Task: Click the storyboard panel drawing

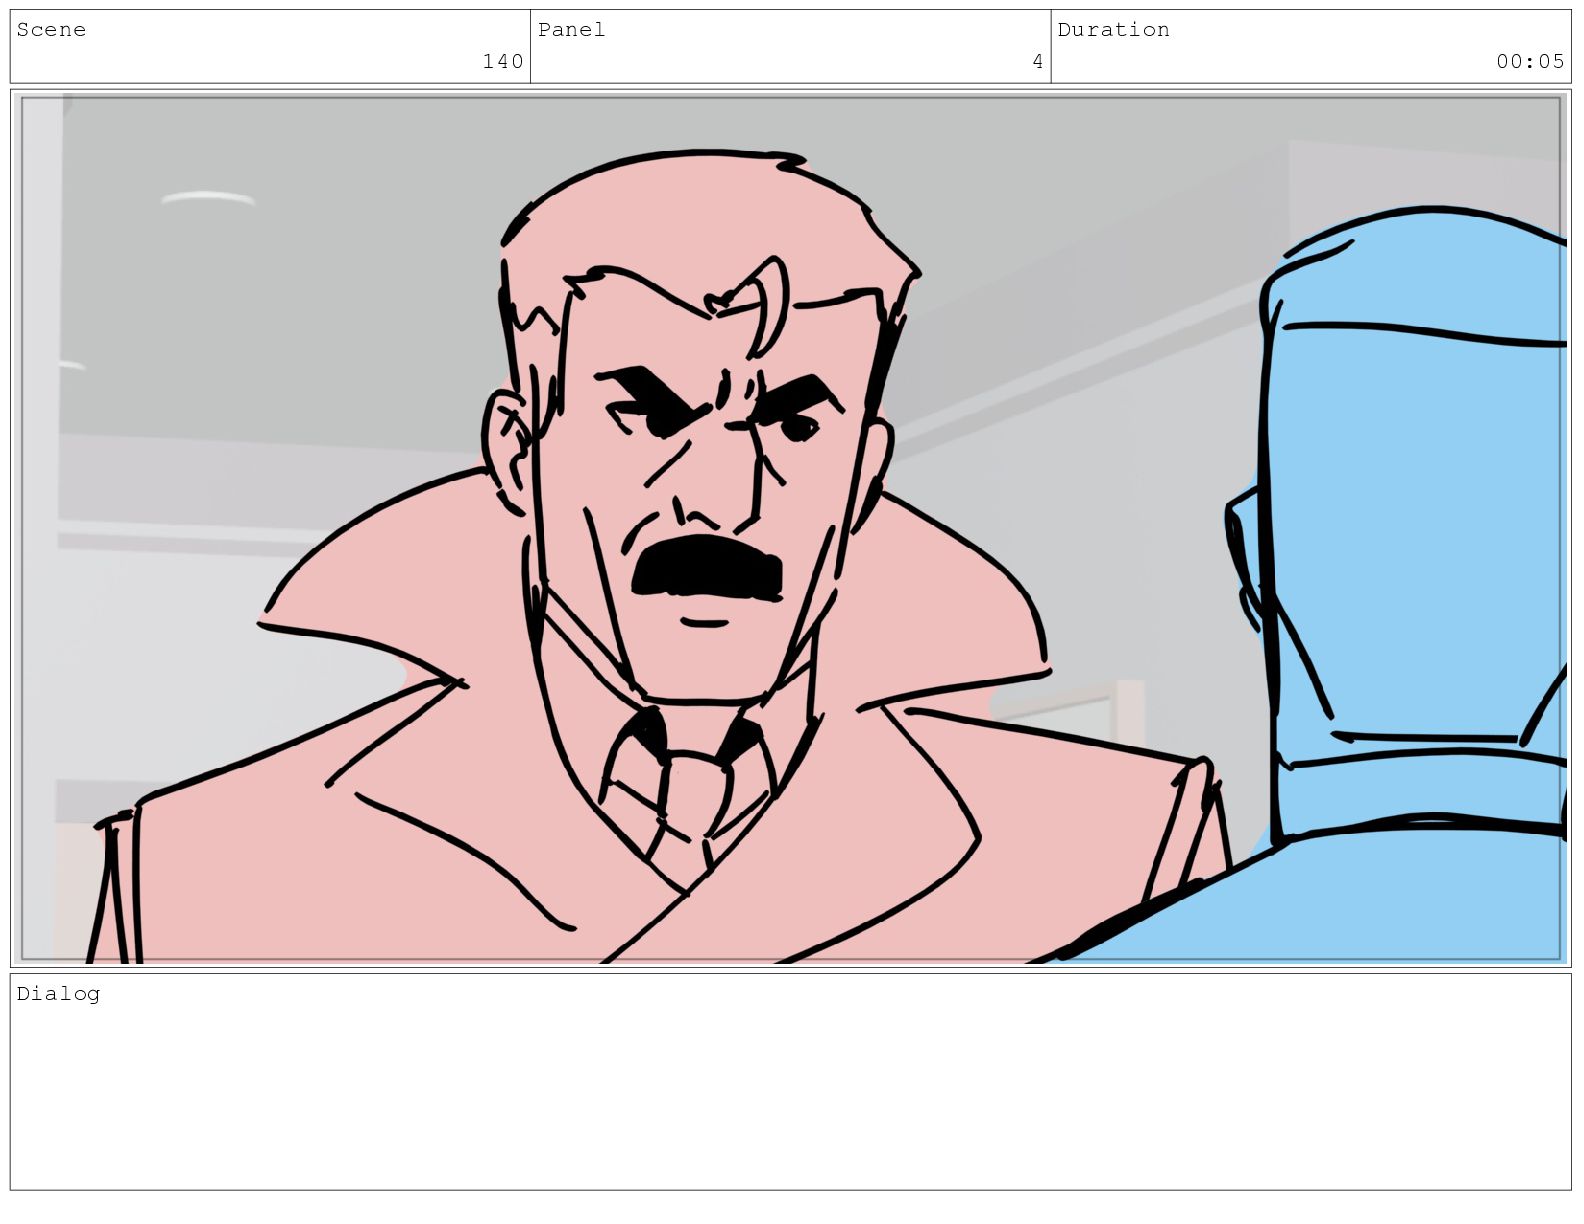Action: (791, 528)
